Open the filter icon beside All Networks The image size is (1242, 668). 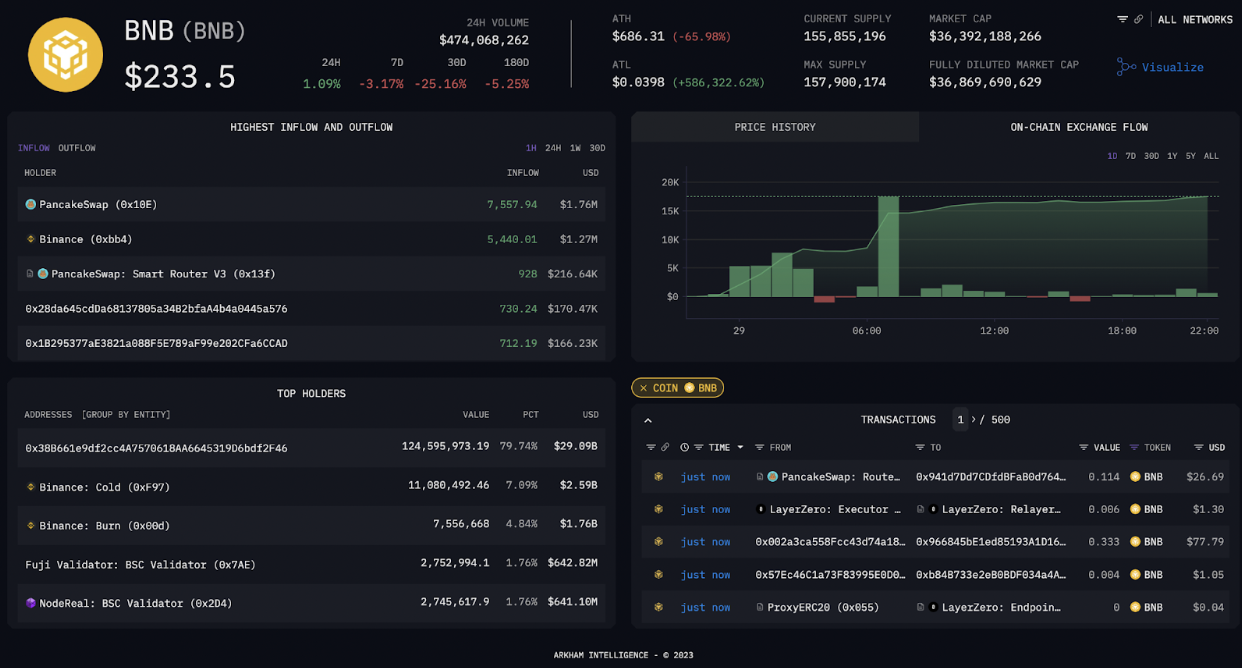pos(1122,19)
